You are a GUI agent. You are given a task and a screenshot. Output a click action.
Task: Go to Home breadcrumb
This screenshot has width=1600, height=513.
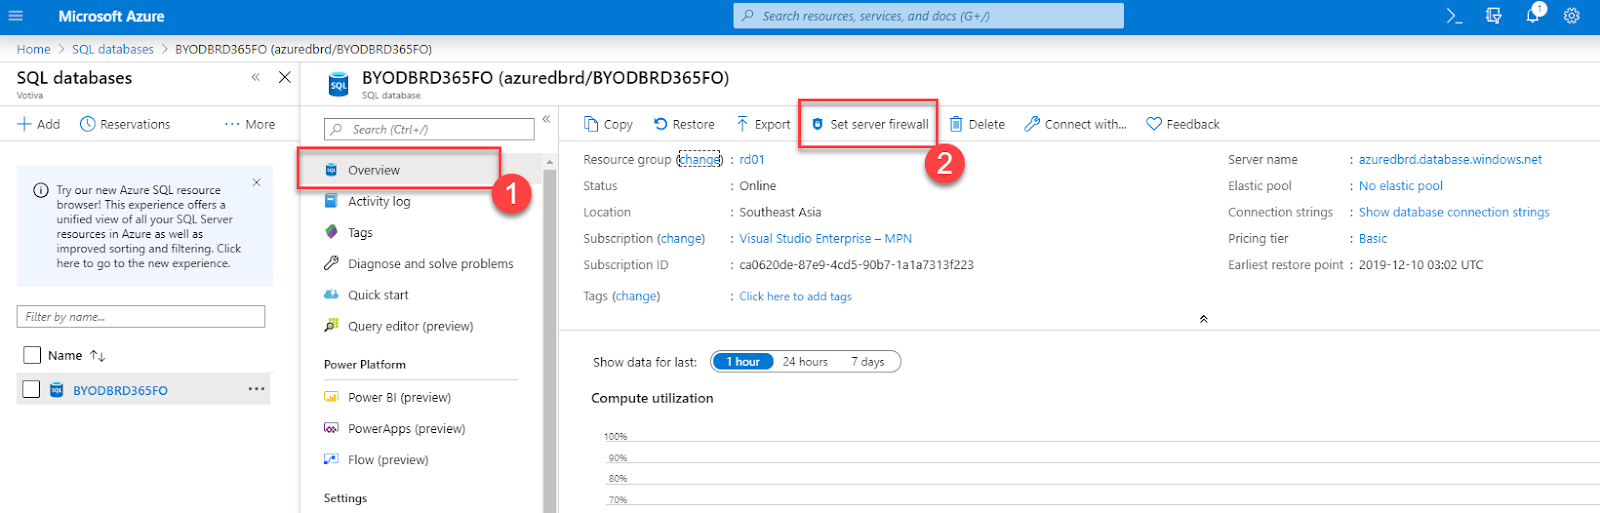tap(33, 49)
